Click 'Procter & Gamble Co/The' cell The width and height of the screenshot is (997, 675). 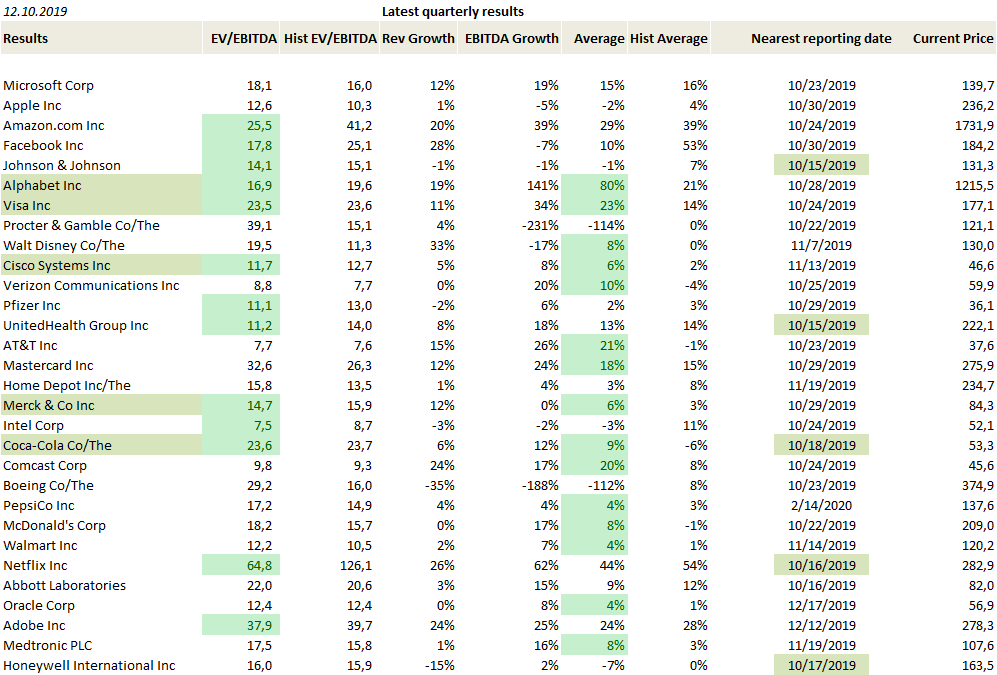point(81,226)
